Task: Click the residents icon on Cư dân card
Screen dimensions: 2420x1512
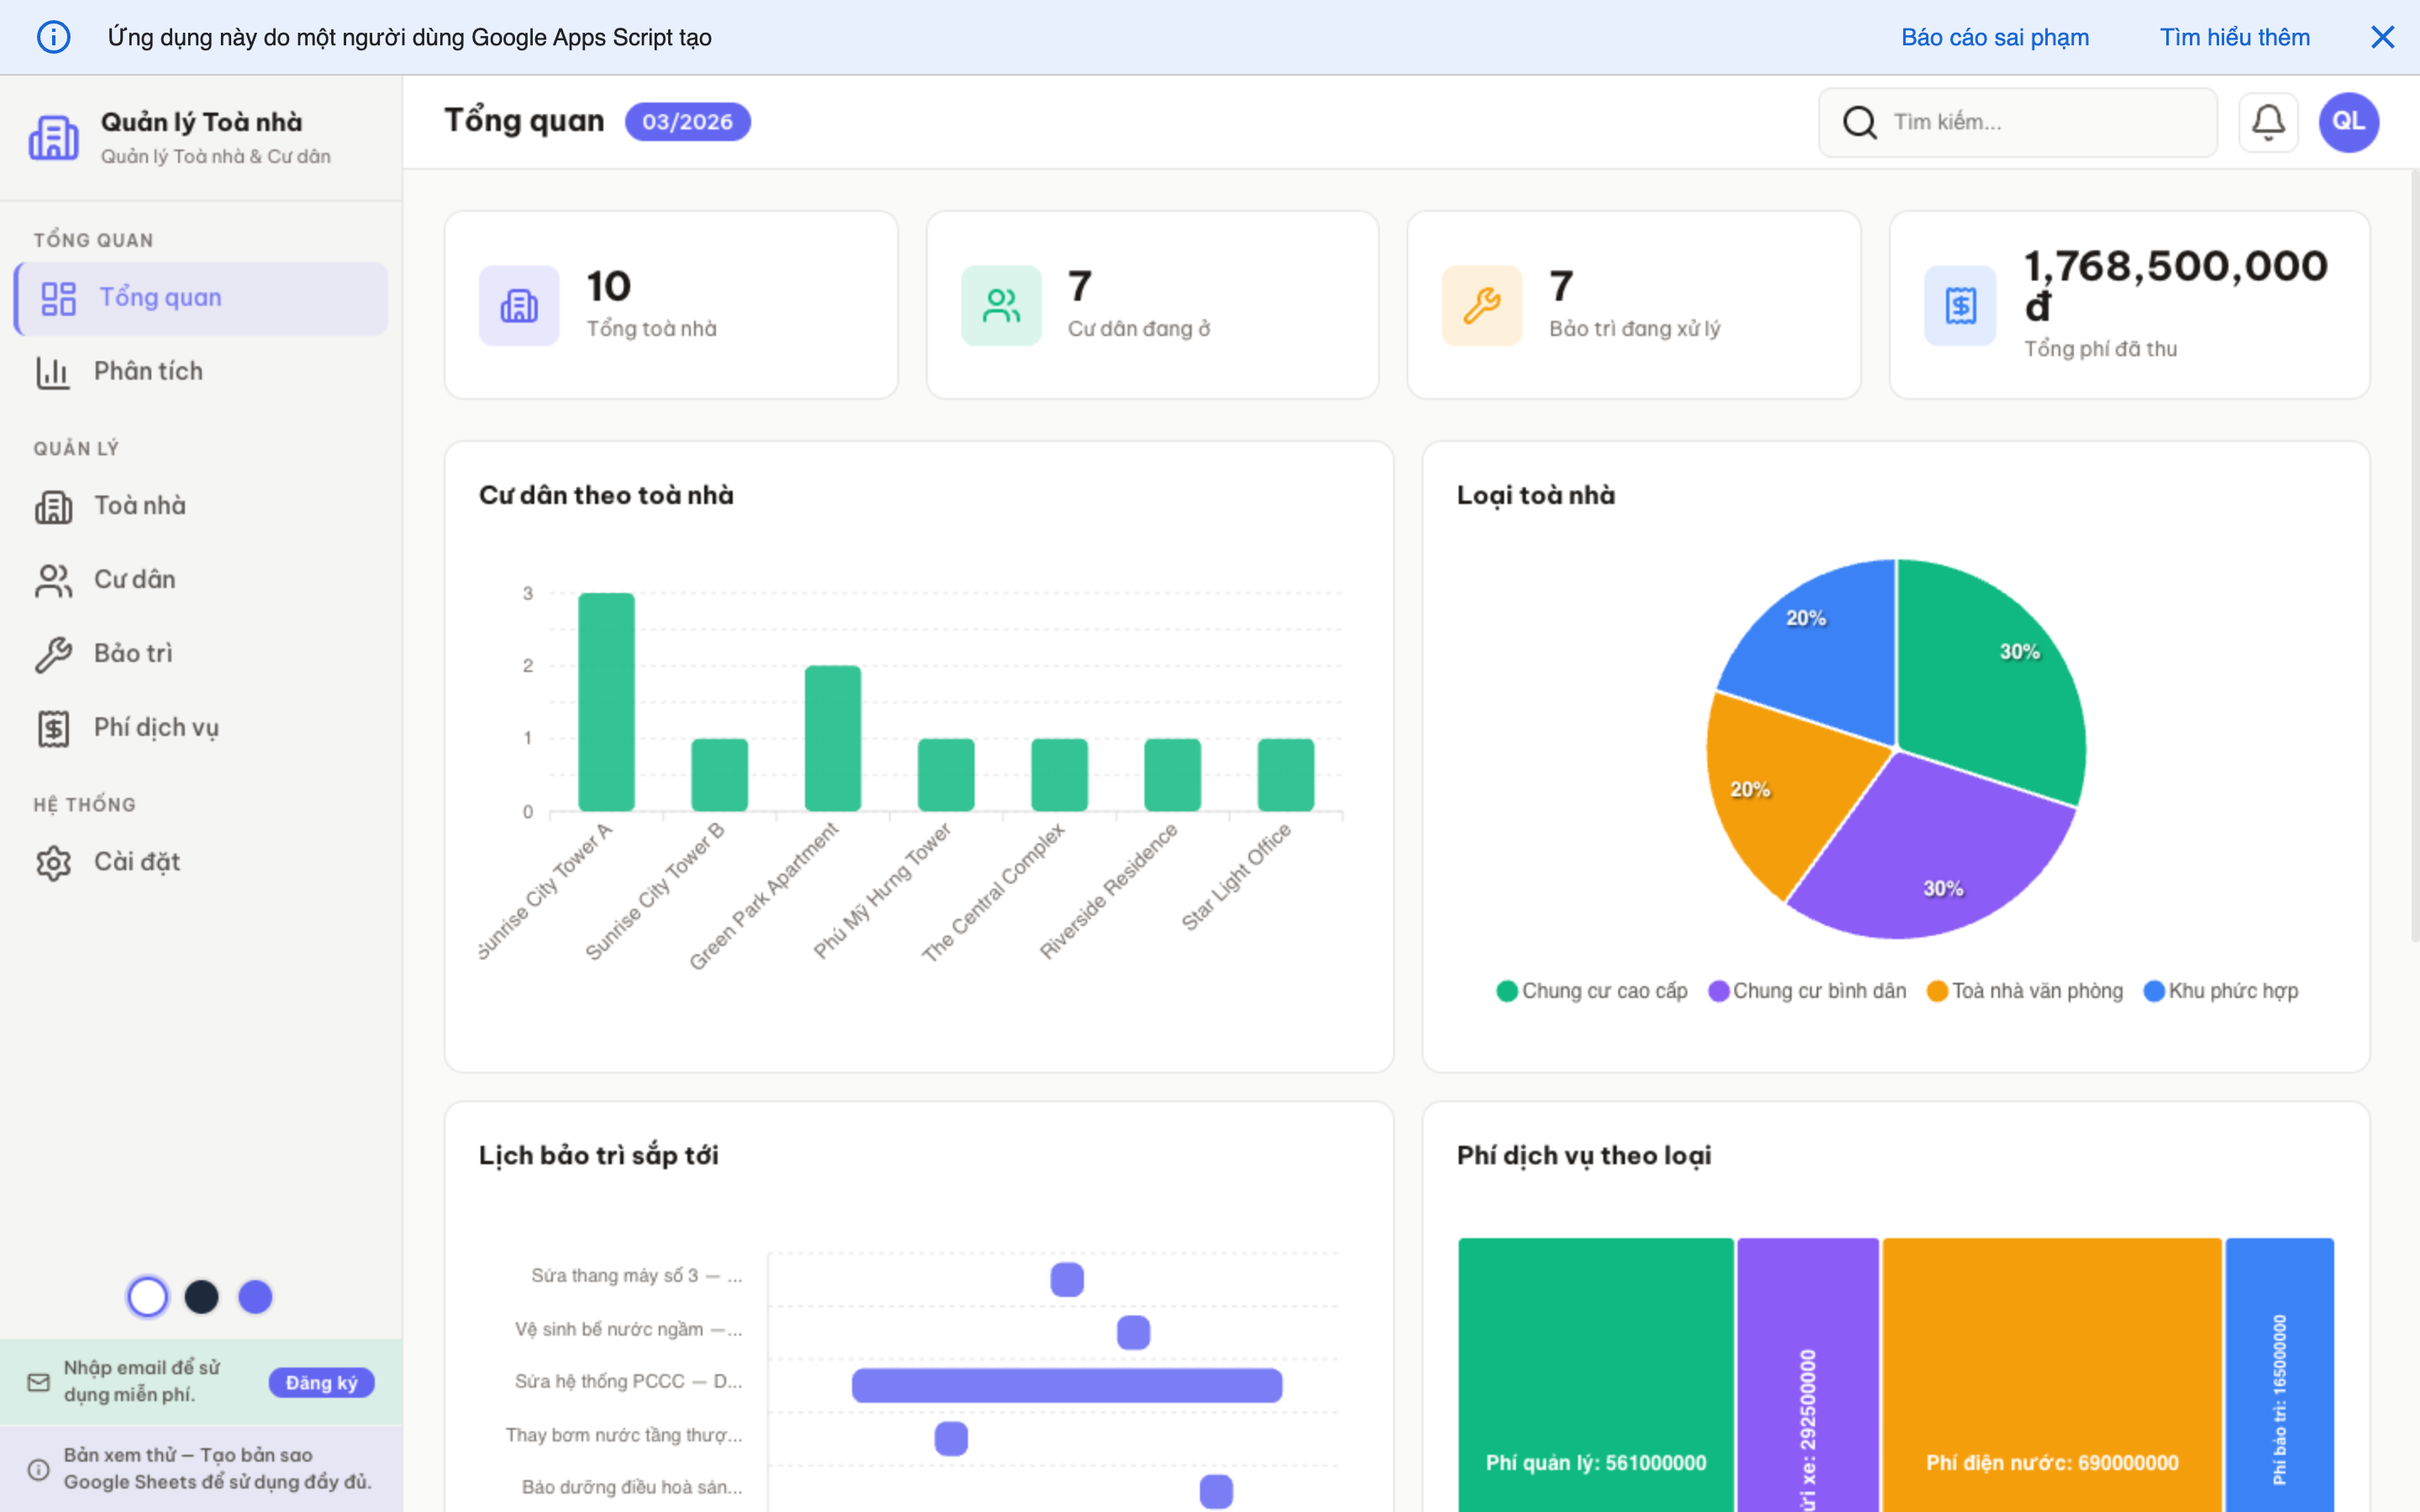Action: [x=1000, y=305]
